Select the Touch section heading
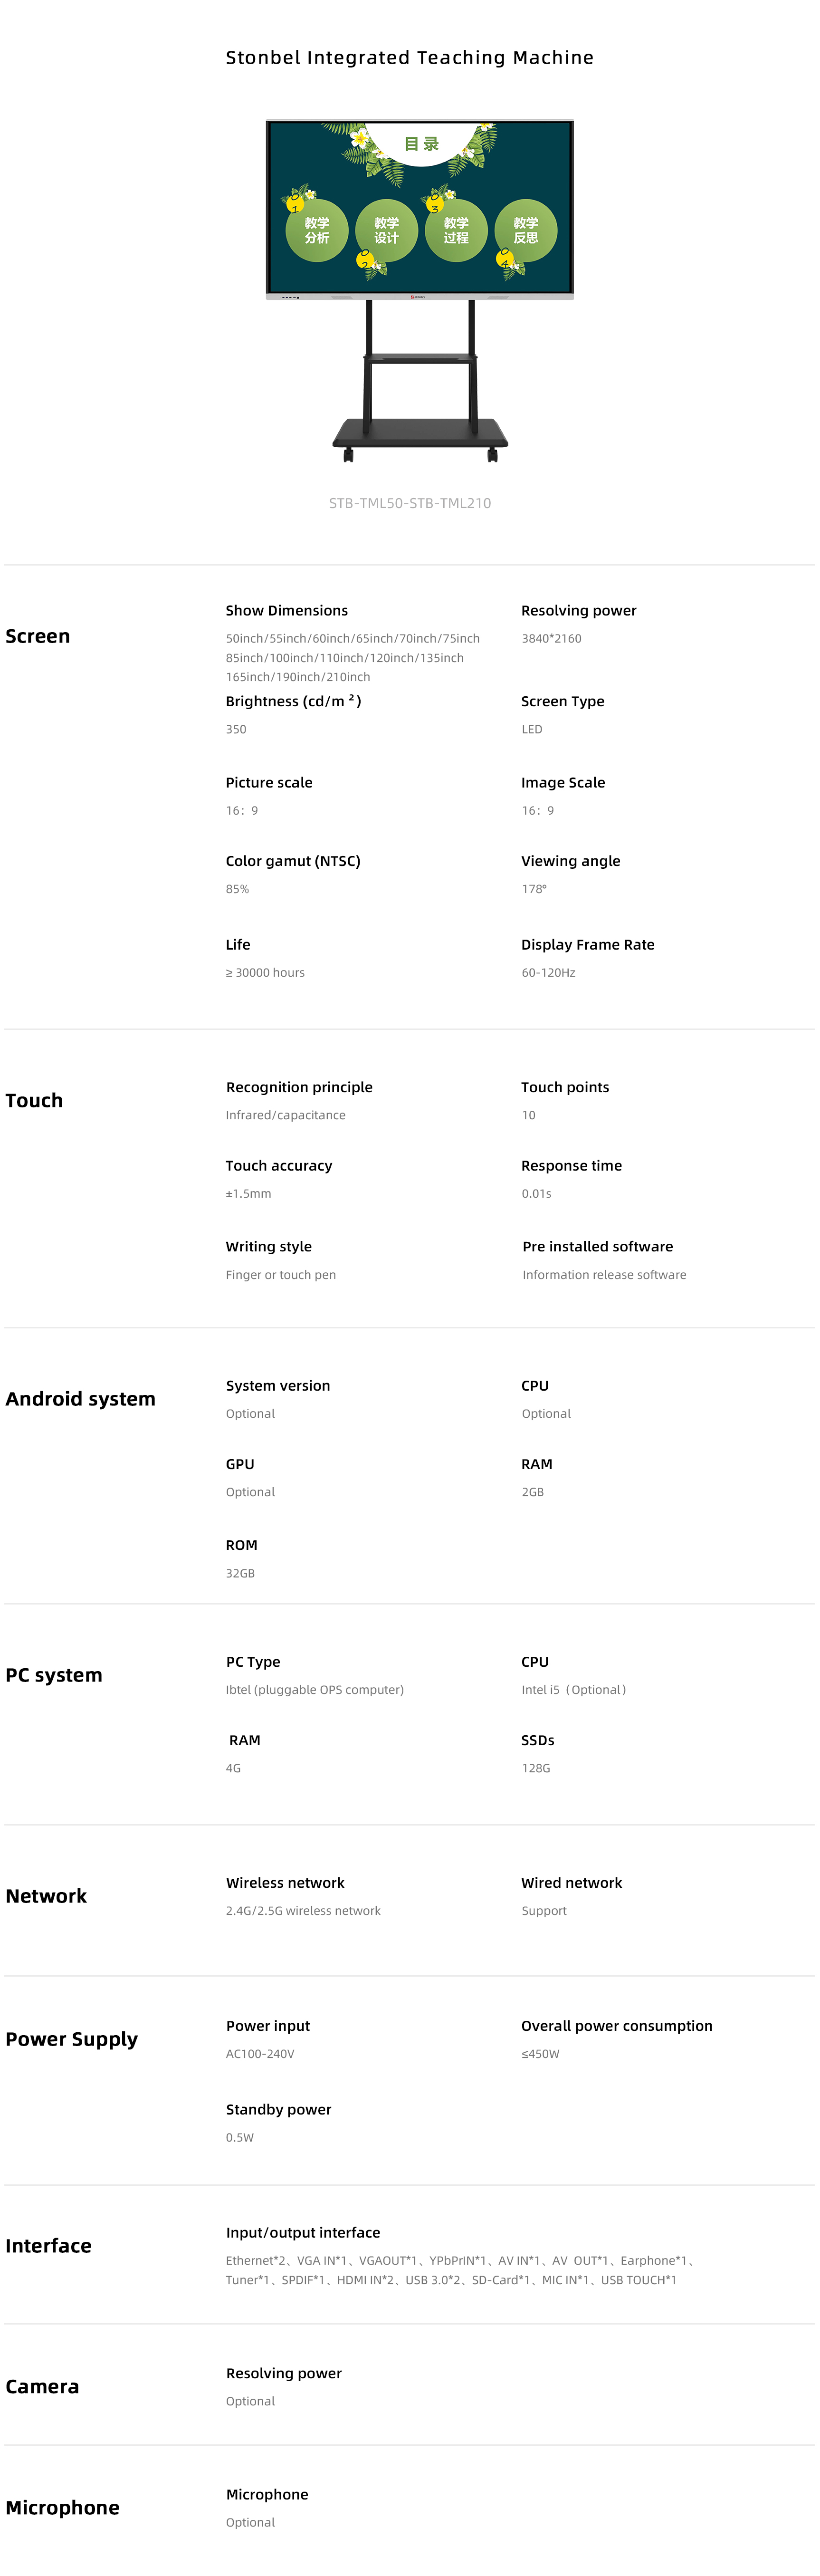This screenshot has width=820, height=2576. tap(34, 1100)
